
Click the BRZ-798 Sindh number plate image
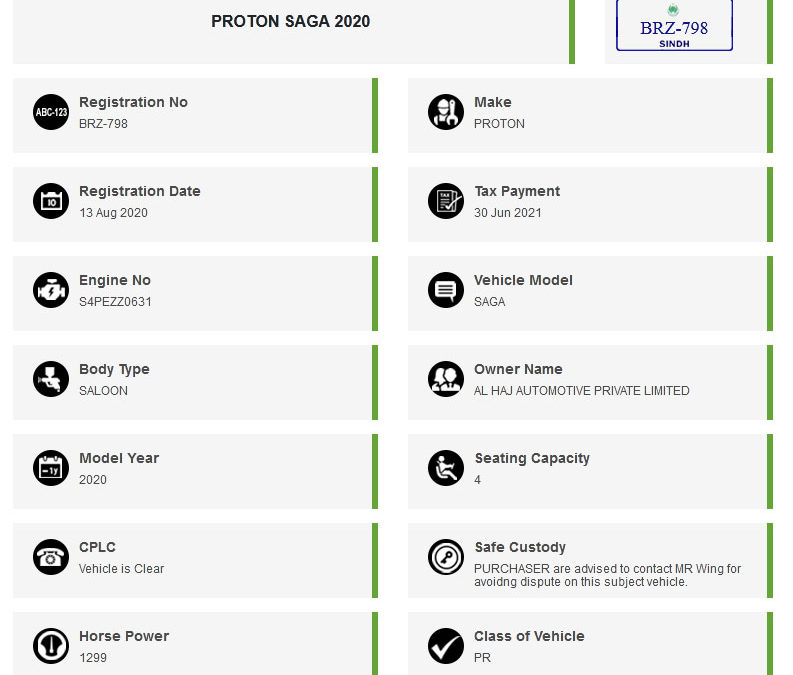coord(674,25)
